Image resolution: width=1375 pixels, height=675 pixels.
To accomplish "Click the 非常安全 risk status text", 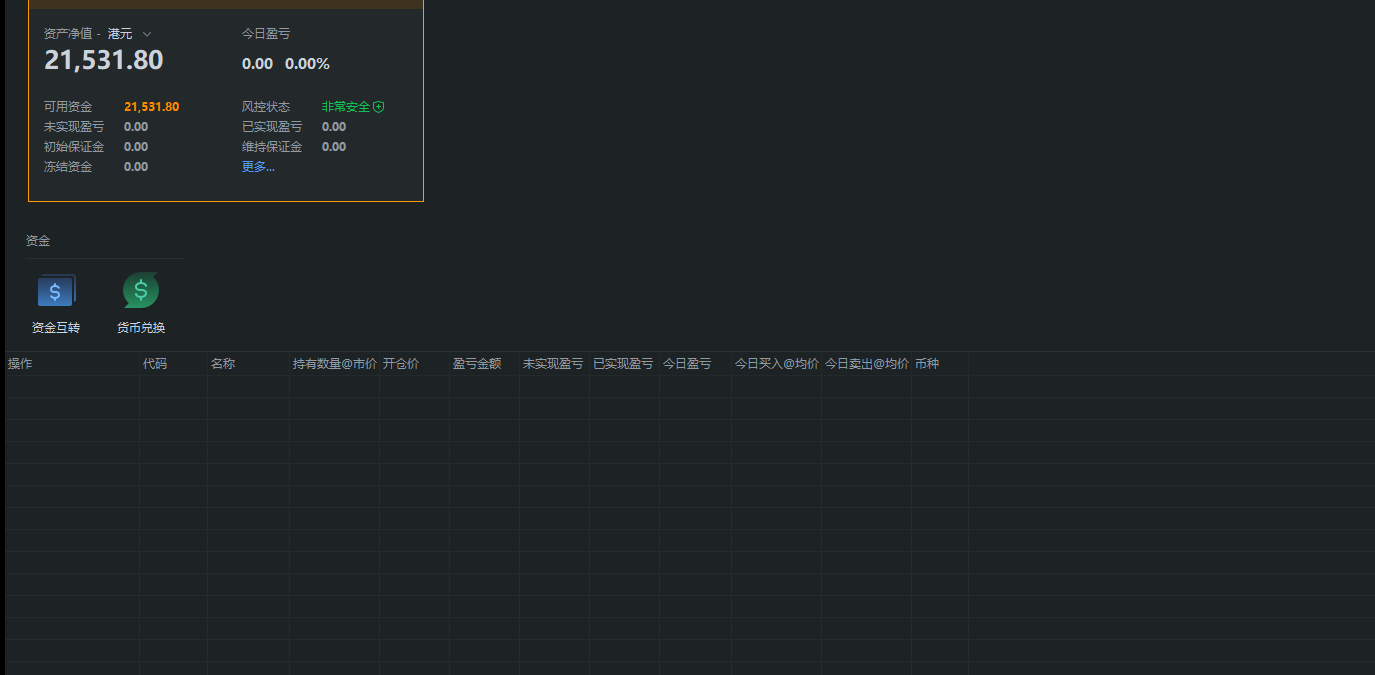I will (x=346, y=107).
